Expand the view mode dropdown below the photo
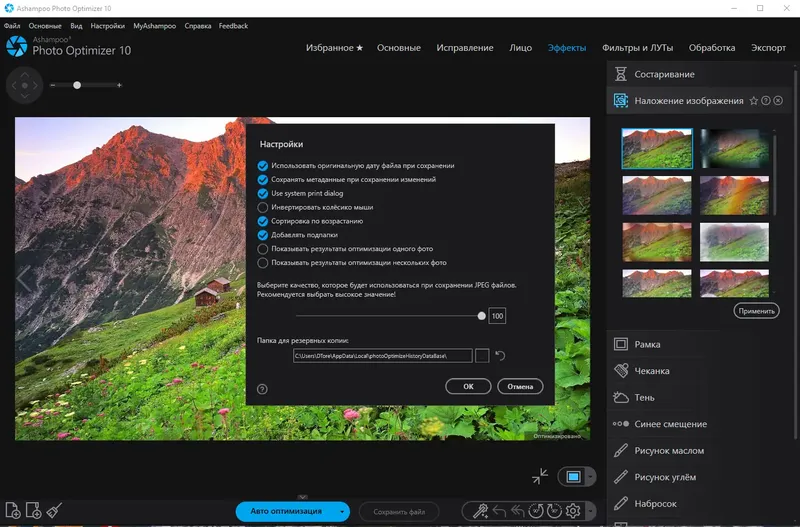The image size is (800, 527). click(590, 477)
